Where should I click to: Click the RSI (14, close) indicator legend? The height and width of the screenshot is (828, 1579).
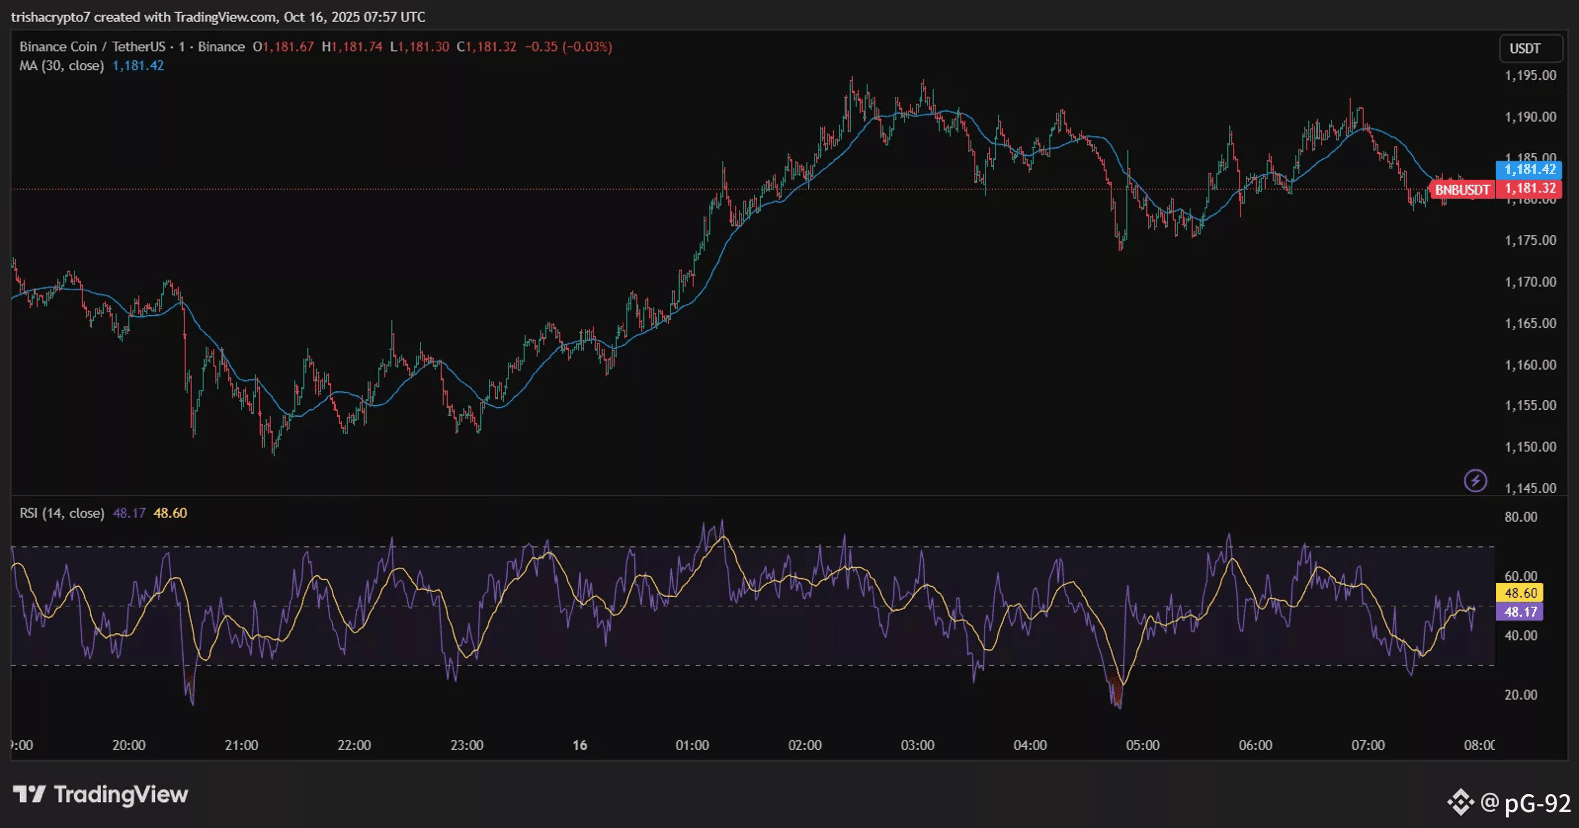click(x=62, y=513)
